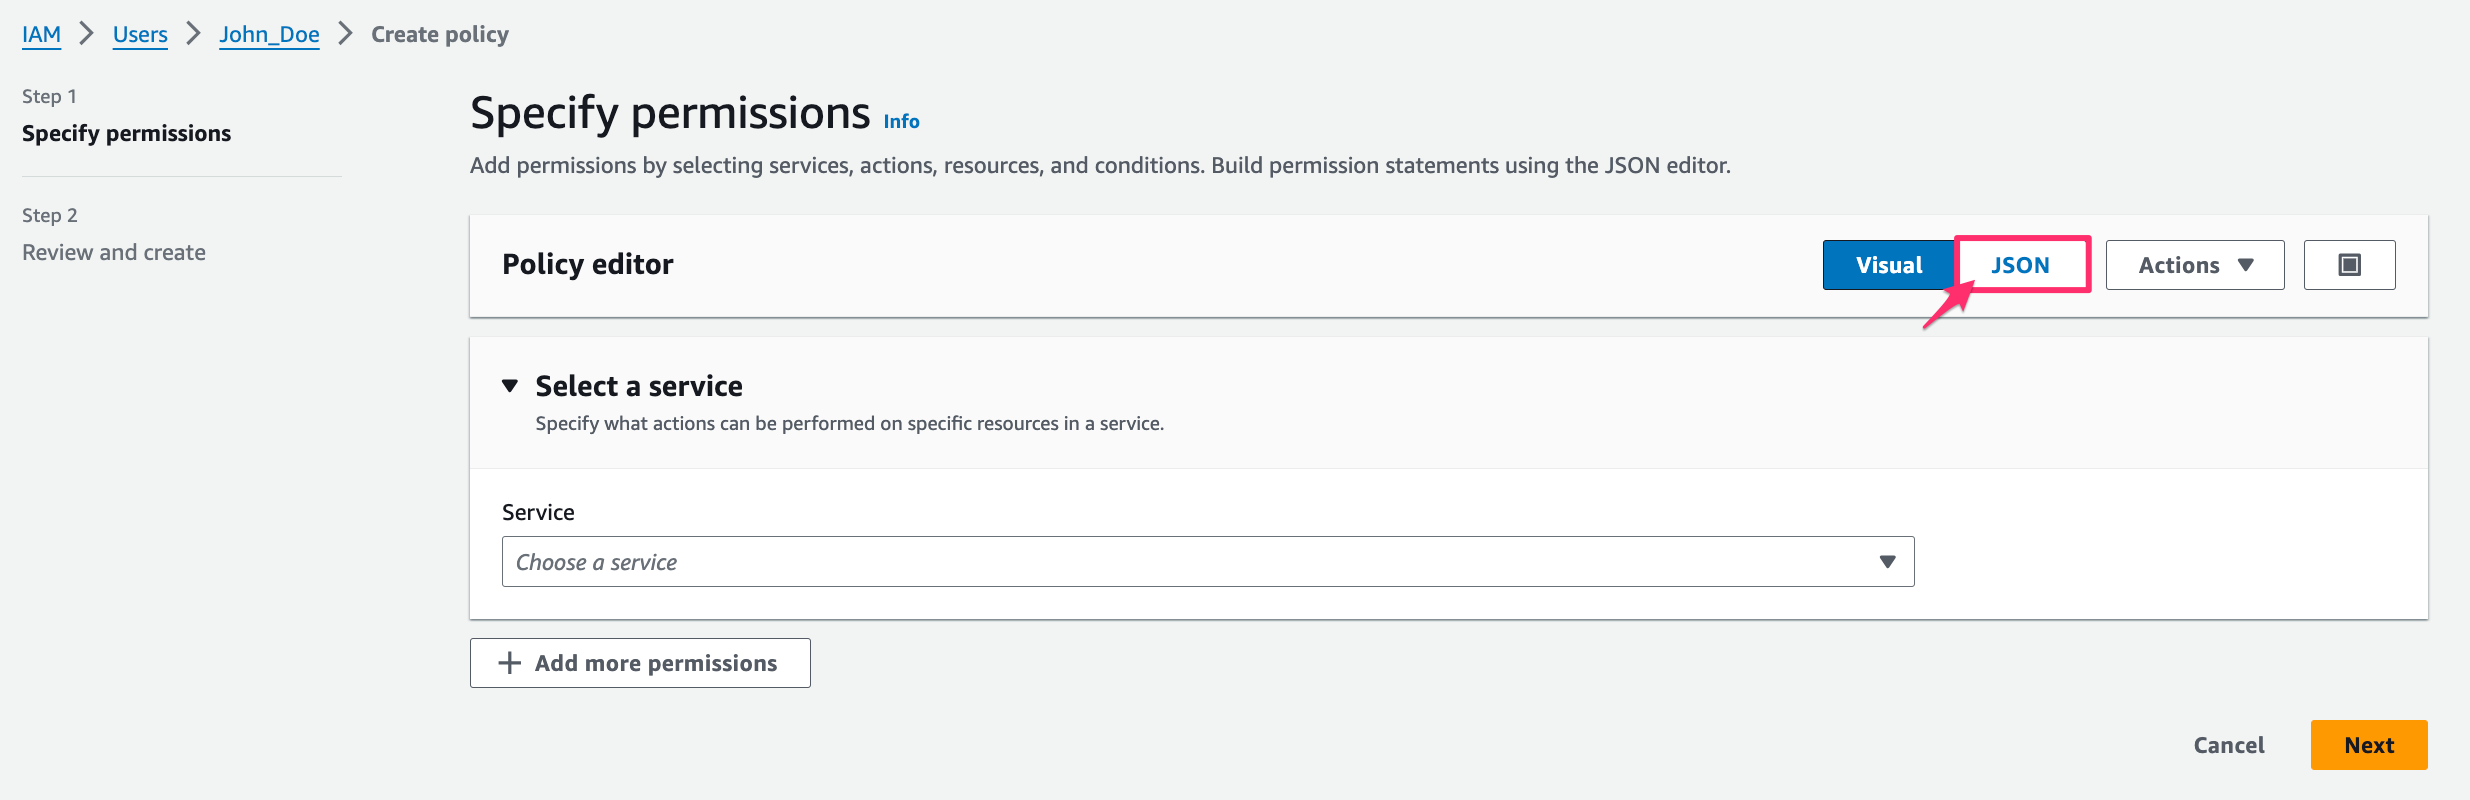2470x800 pixels.
Task: Click the Add more permissions button
Action: coord(640,662)
